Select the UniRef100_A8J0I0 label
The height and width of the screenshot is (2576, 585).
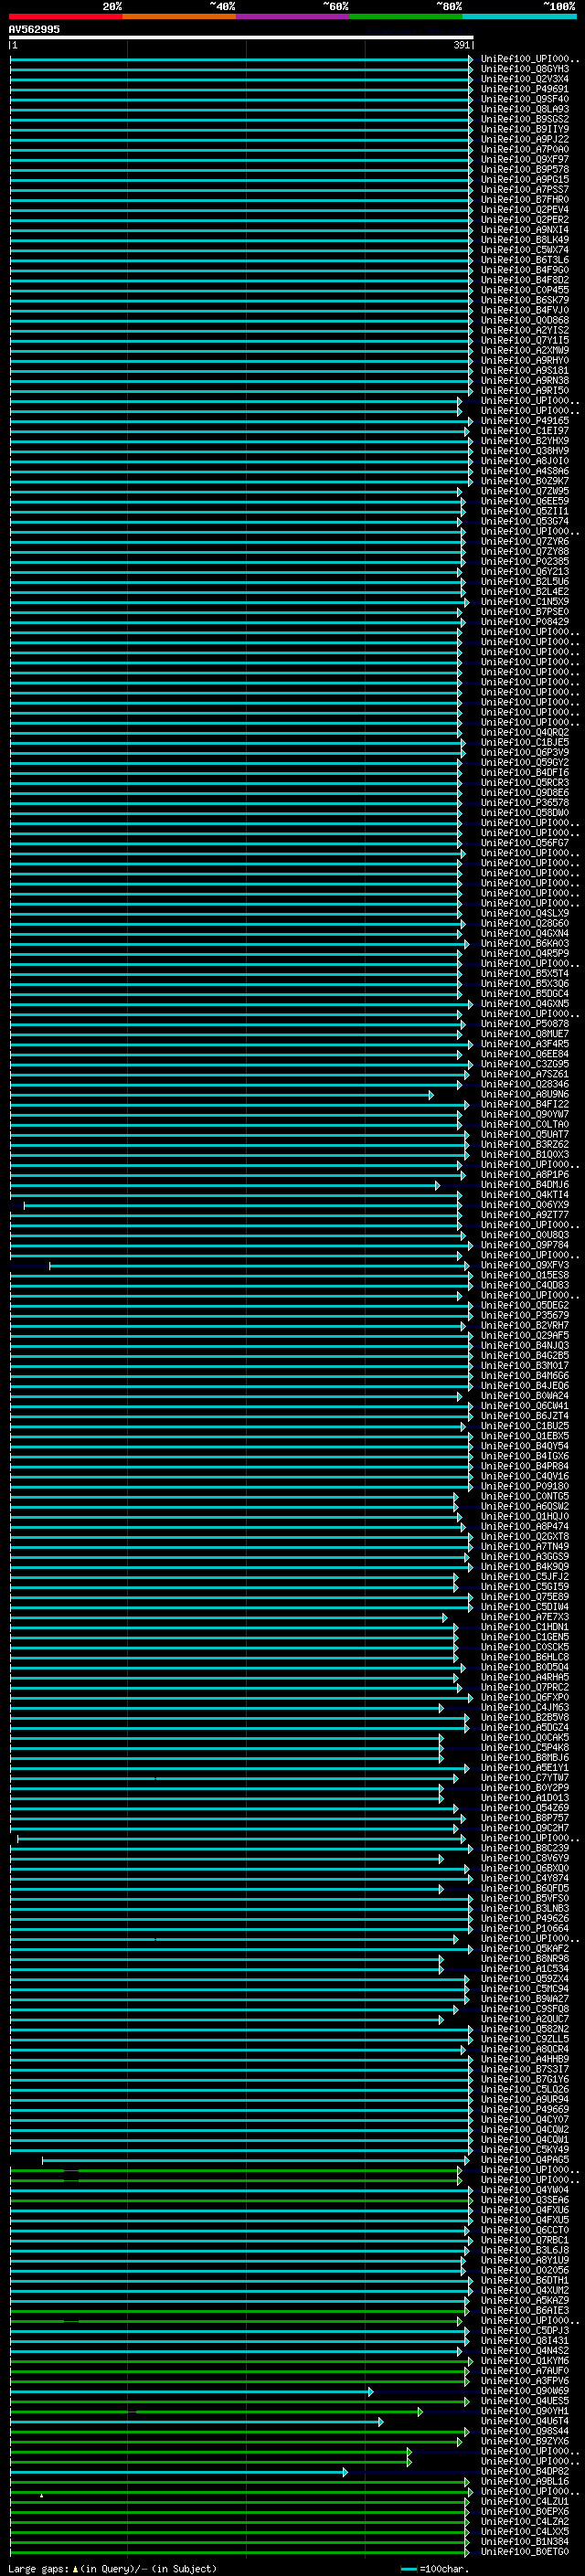pyautogui.click(x=525, y=461)
